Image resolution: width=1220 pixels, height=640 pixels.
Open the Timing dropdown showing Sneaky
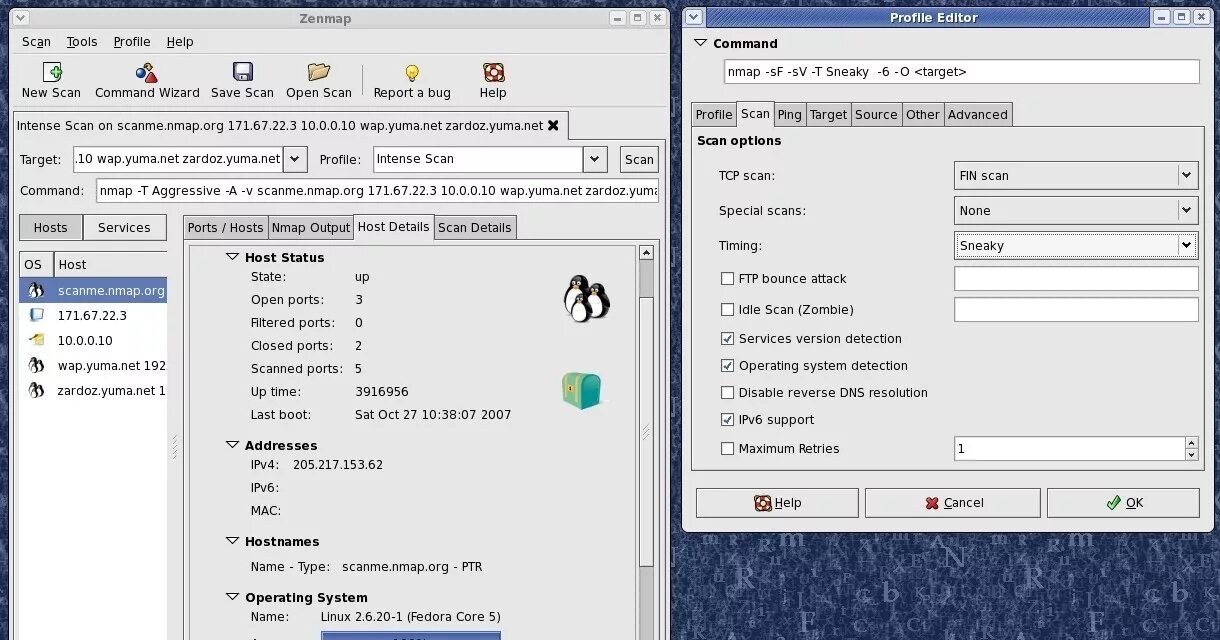(1076, 245)
